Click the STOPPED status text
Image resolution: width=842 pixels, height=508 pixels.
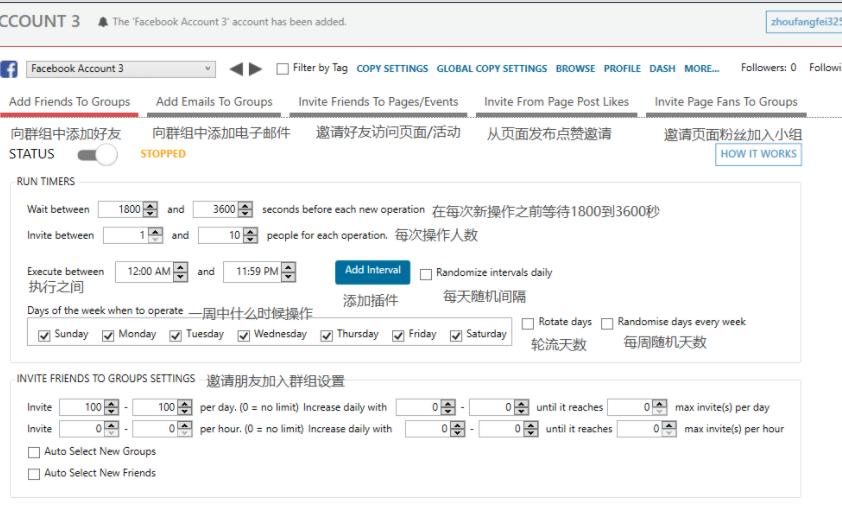tap(163, 154)
